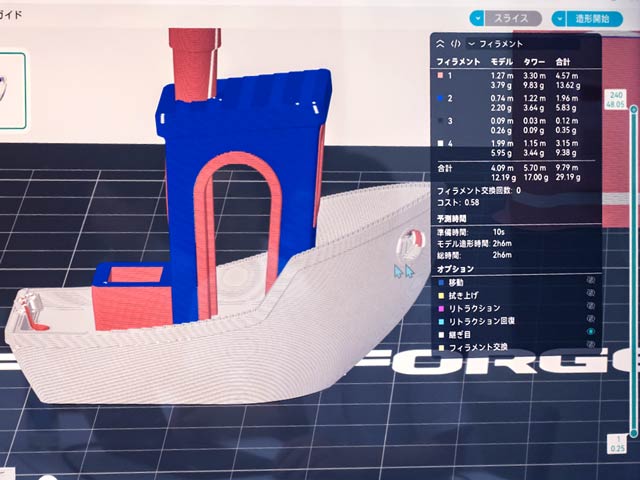Click the 9.79 m grand total length

(567, 168)
